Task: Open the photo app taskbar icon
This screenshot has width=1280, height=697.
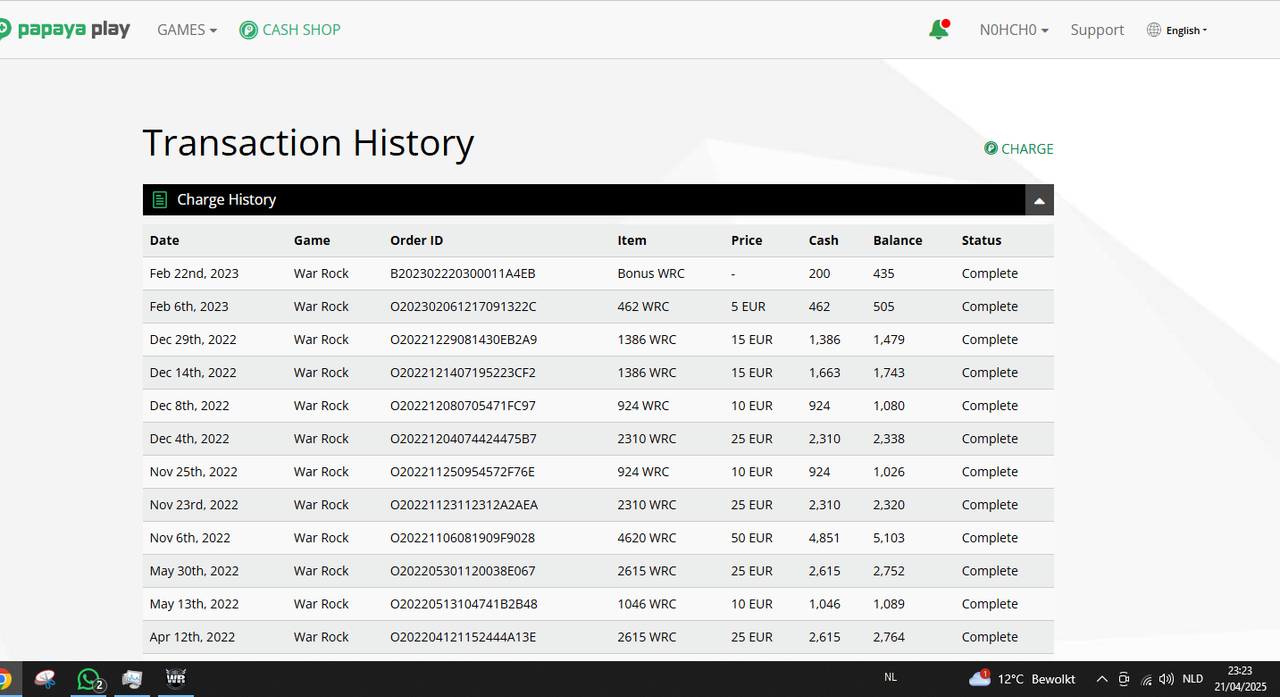Action: [132, 679]
